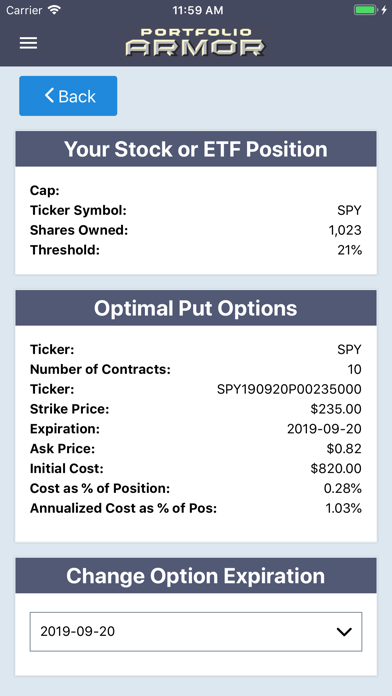Tap the Wi-Fi status icon
This screenshot has width=392, height=696.
(x=54, y=10)
